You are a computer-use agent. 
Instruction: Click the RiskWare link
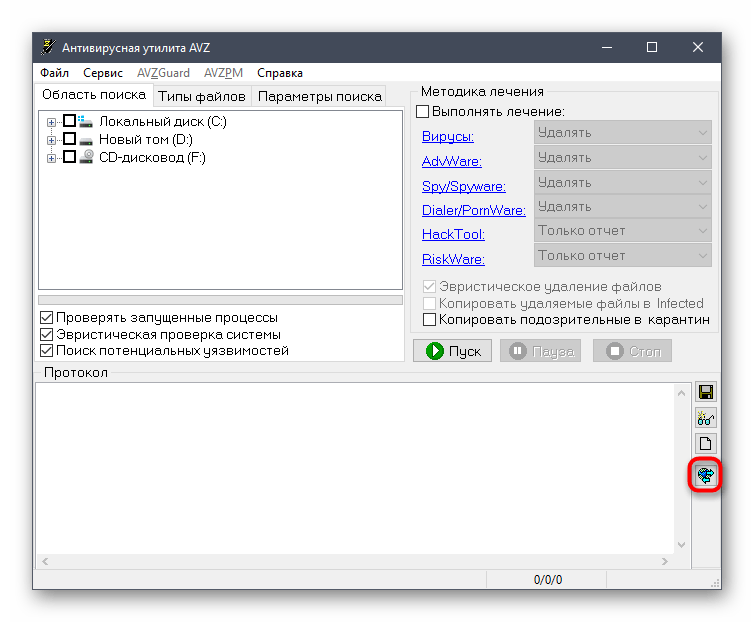pyautogui.click(x=453, y=259)
